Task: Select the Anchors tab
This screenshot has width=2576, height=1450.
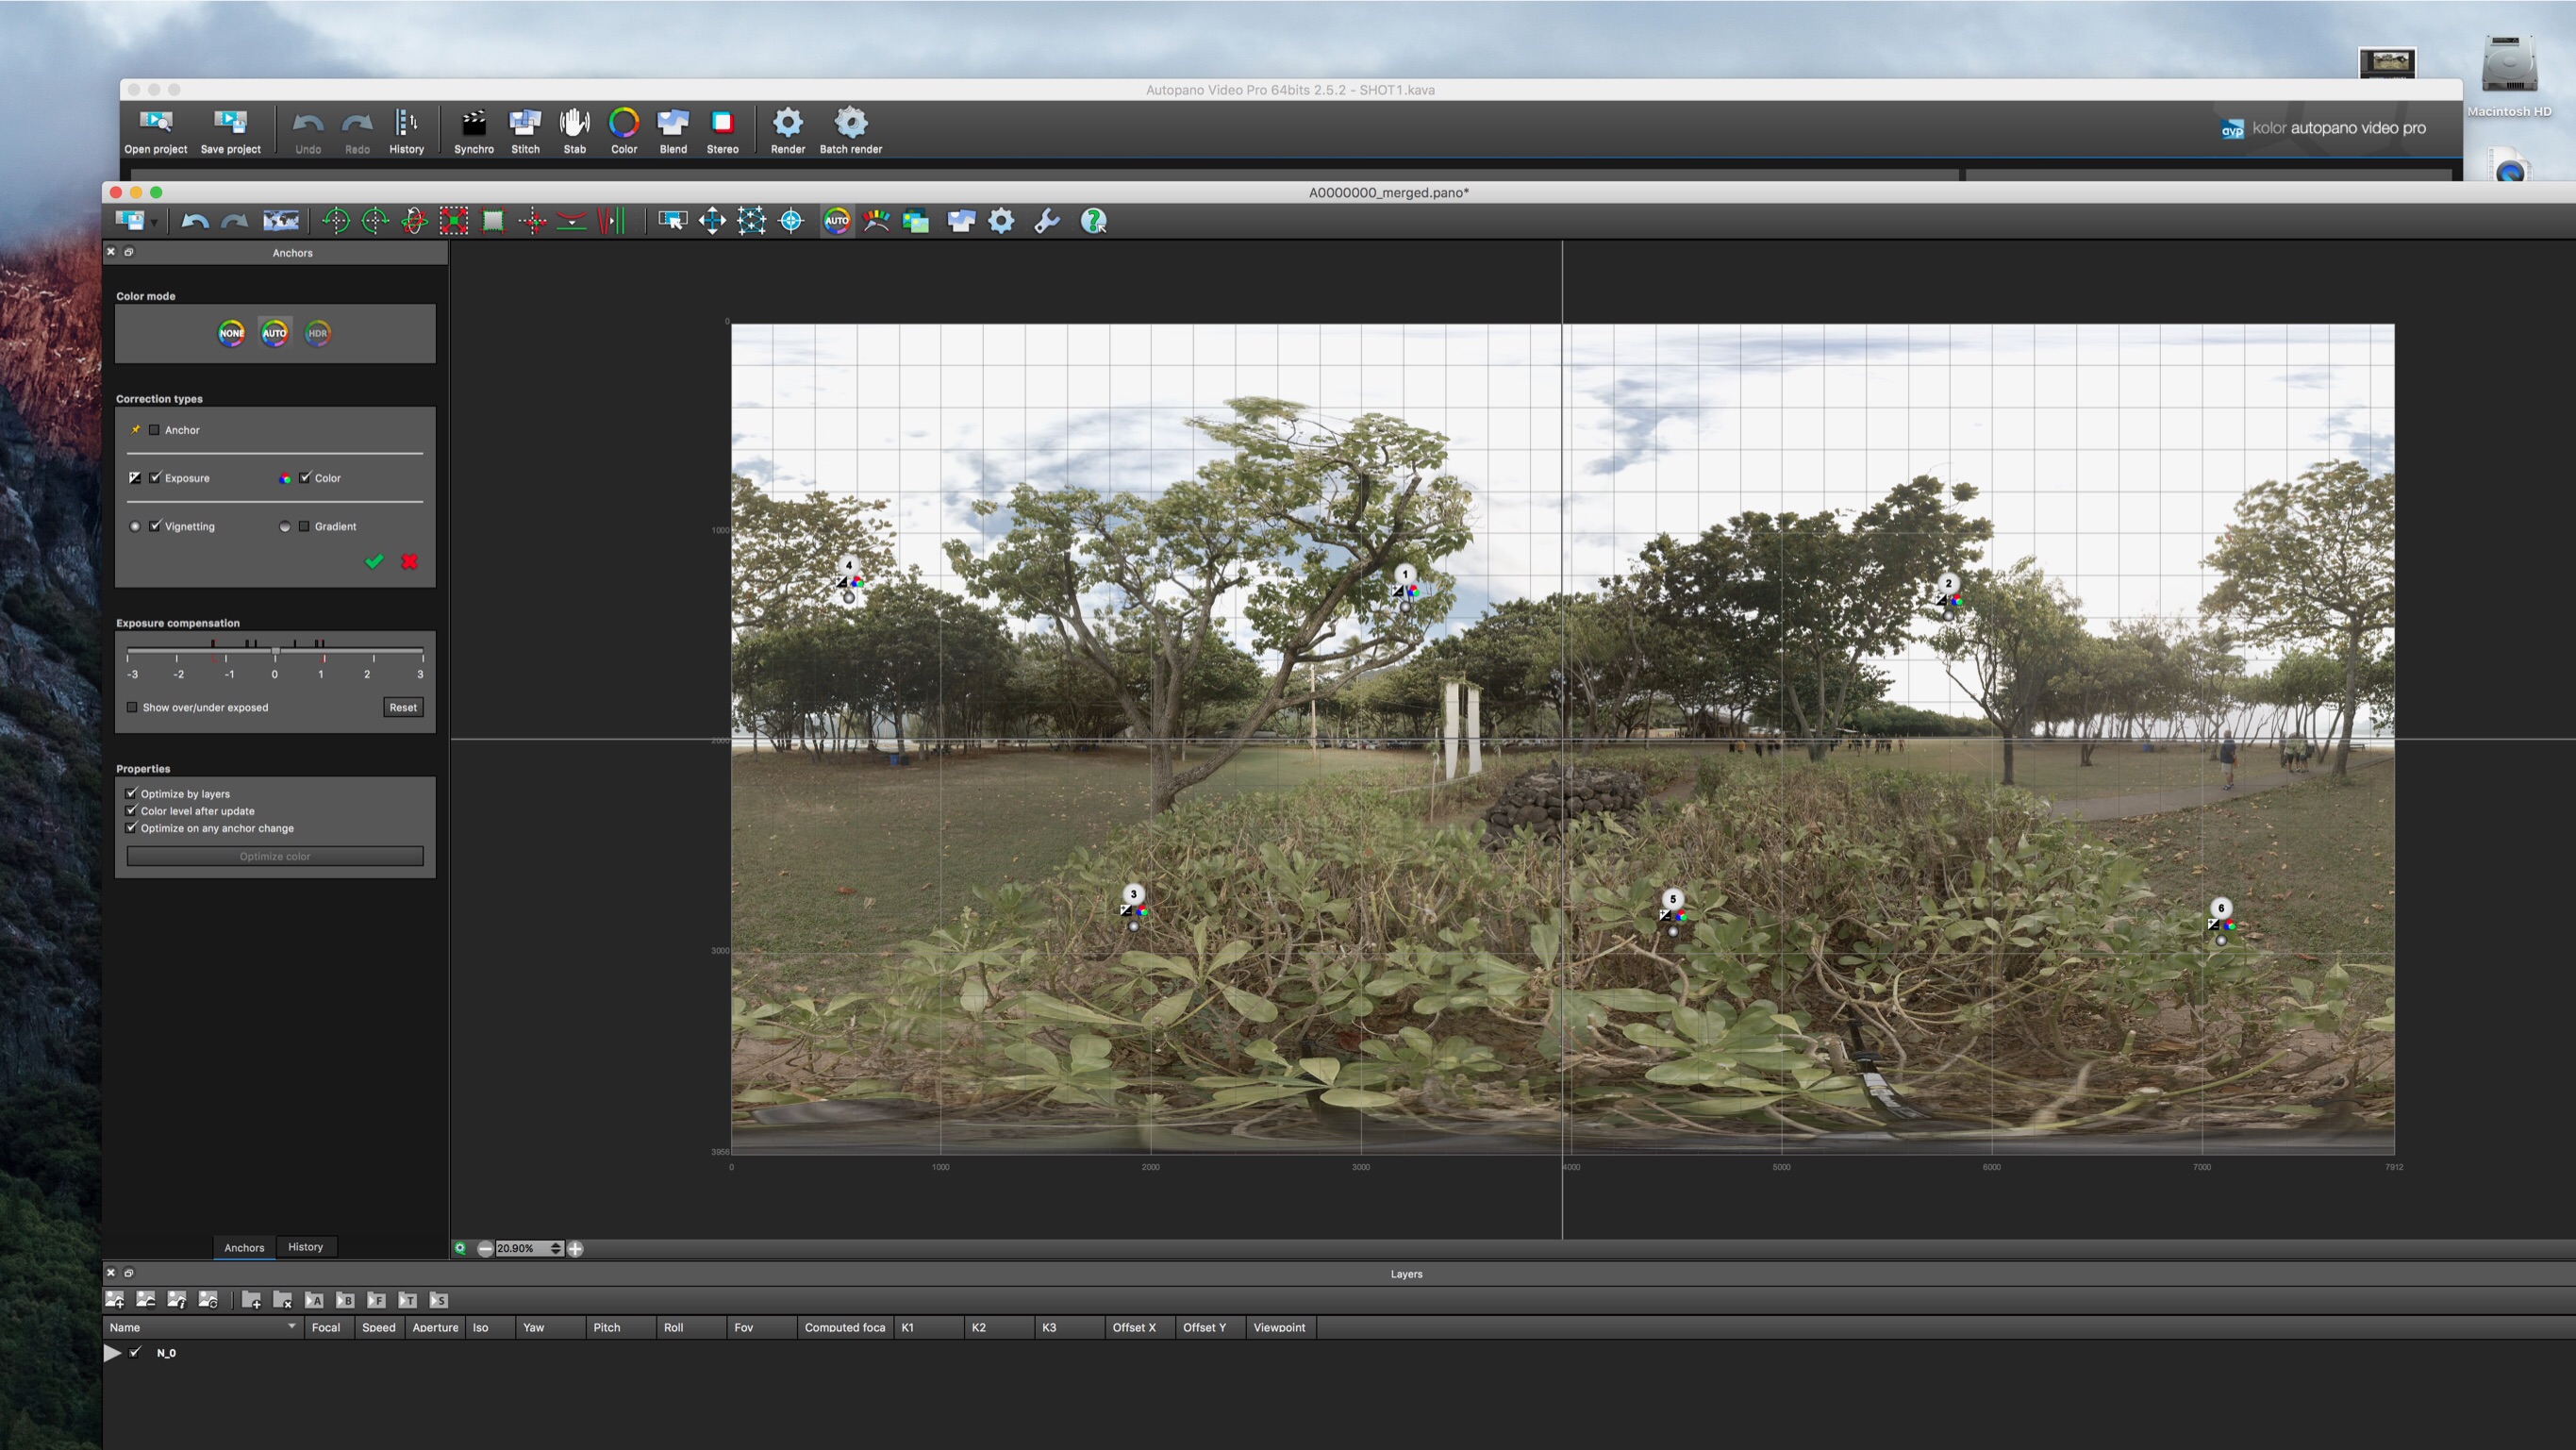Action: pos(243,1247)
